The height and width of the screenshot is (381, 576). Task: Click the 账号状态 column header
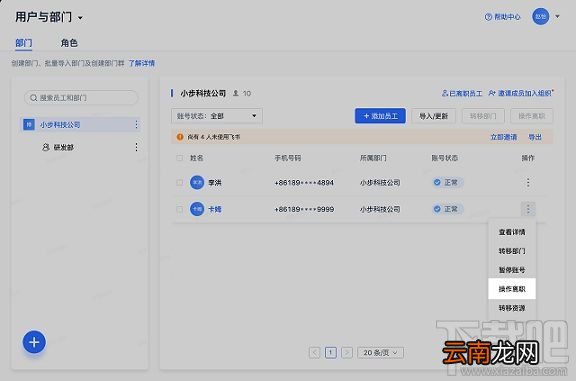[x=444, y=158]
